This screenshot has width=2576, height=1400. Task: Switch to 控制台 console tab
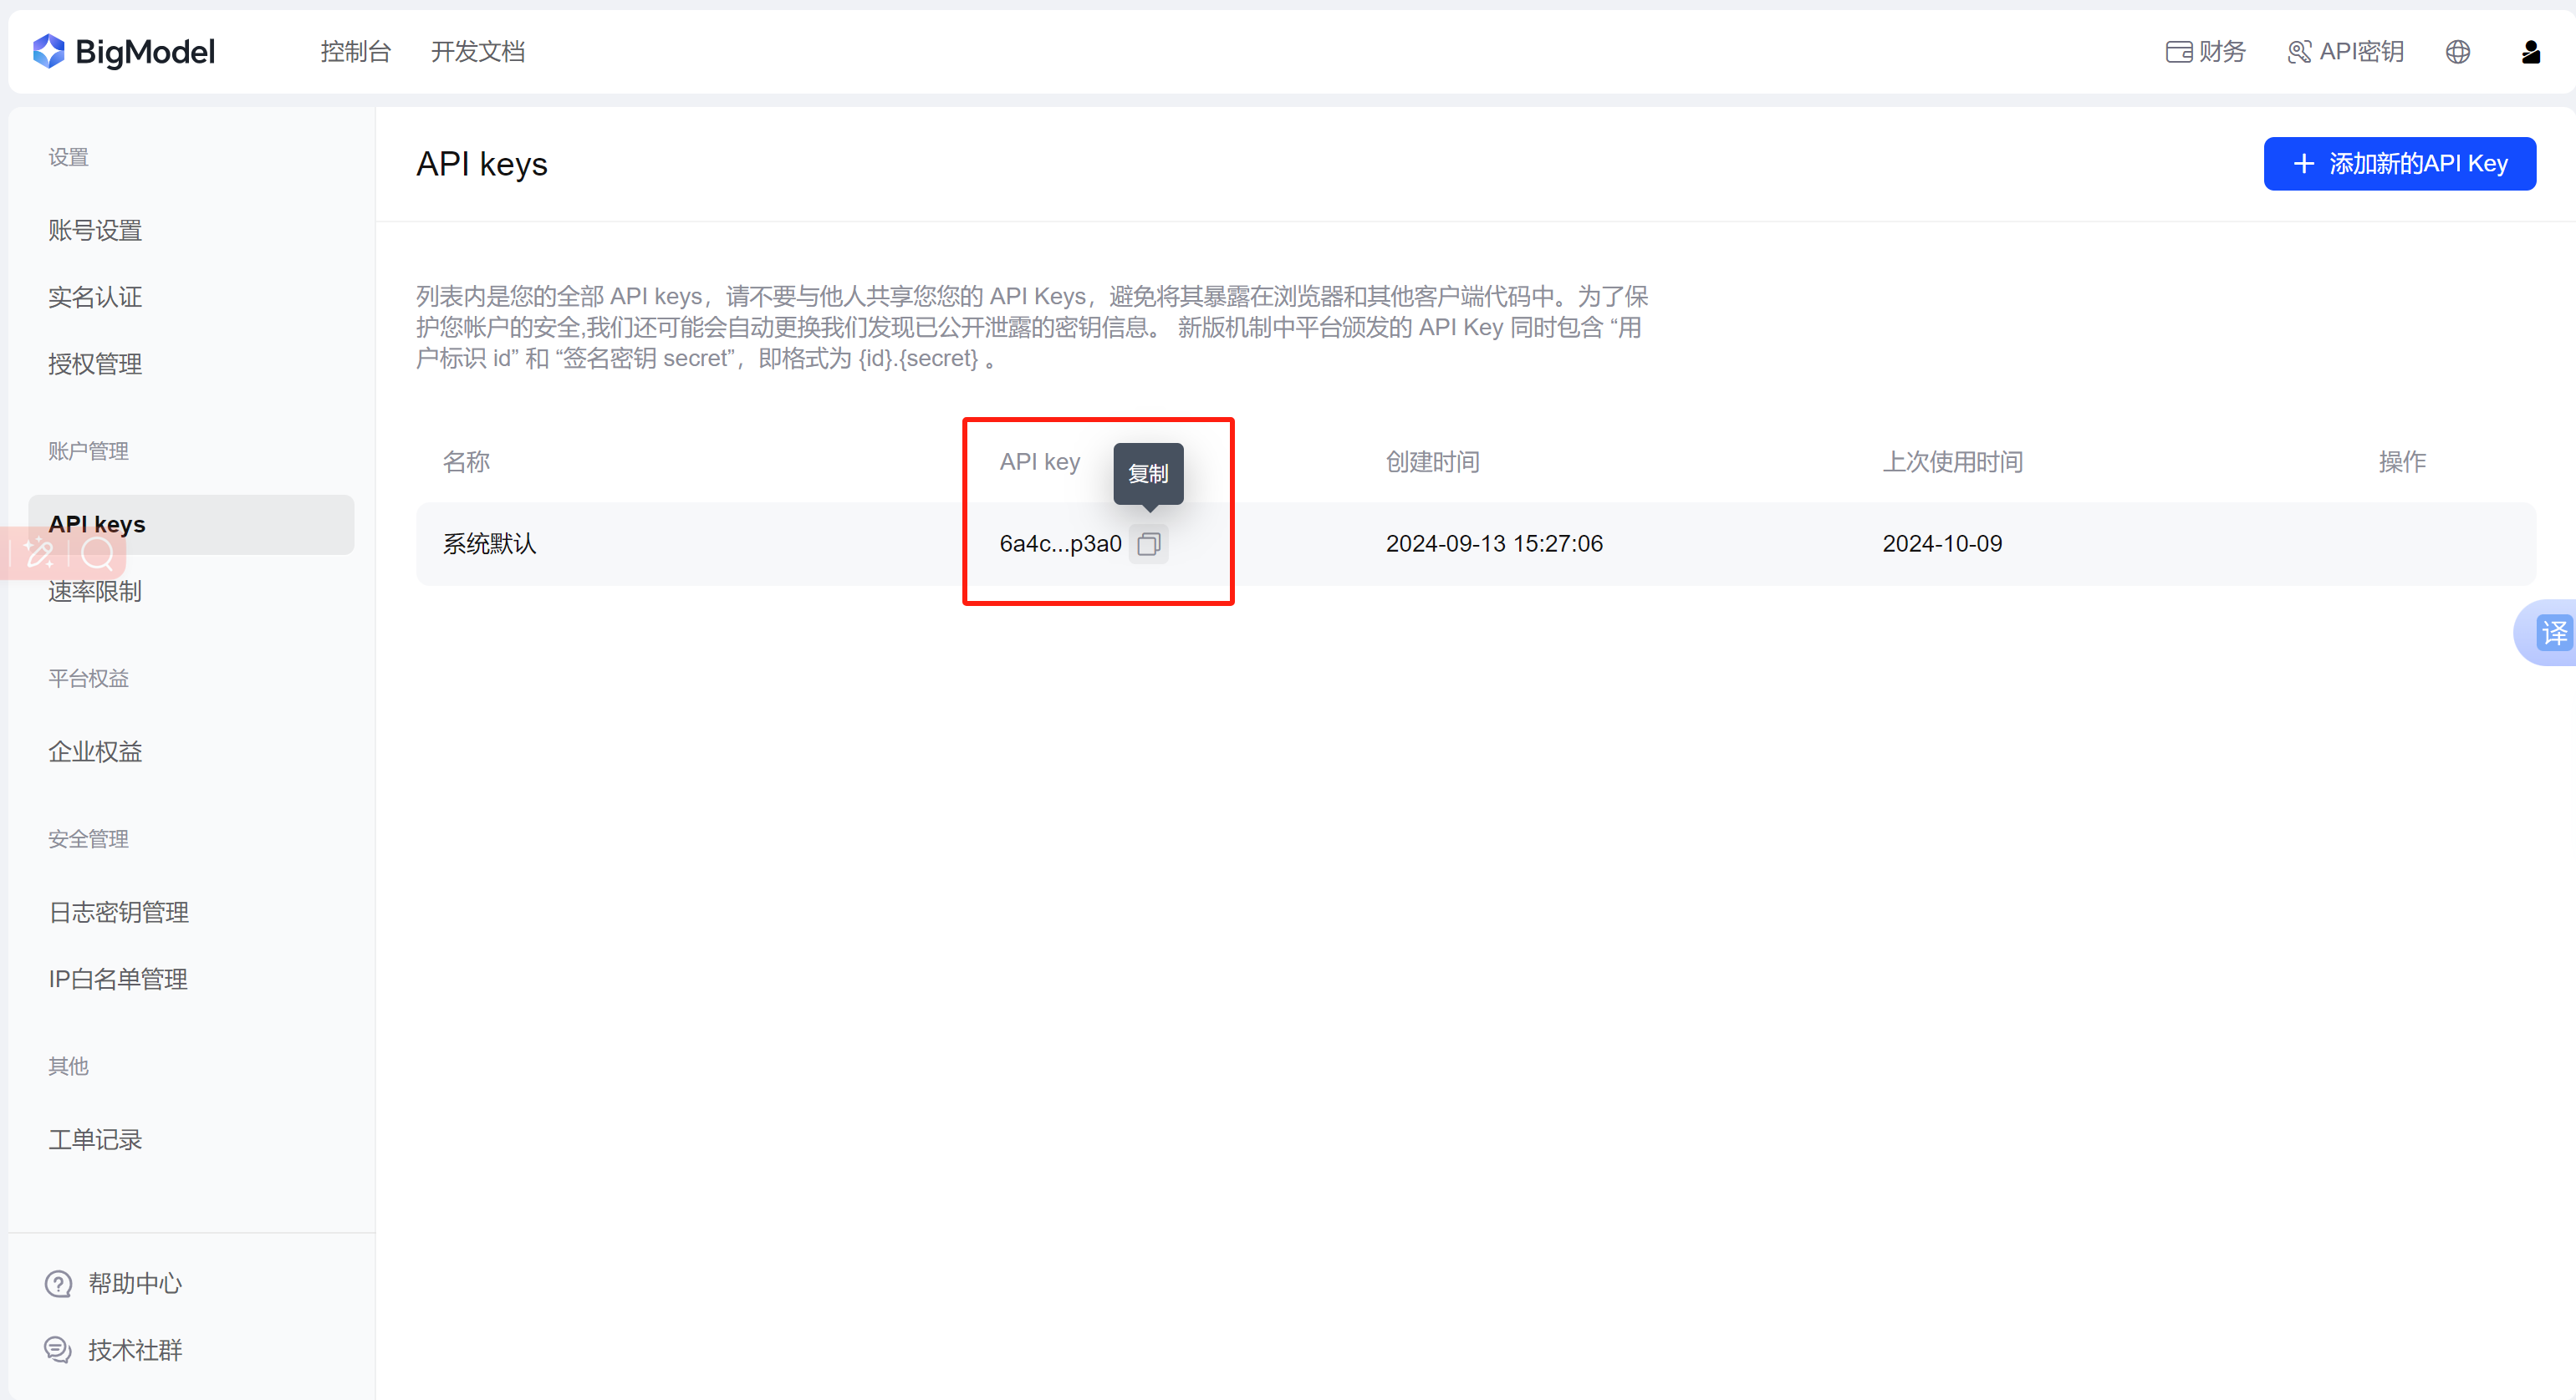[355, 52]
